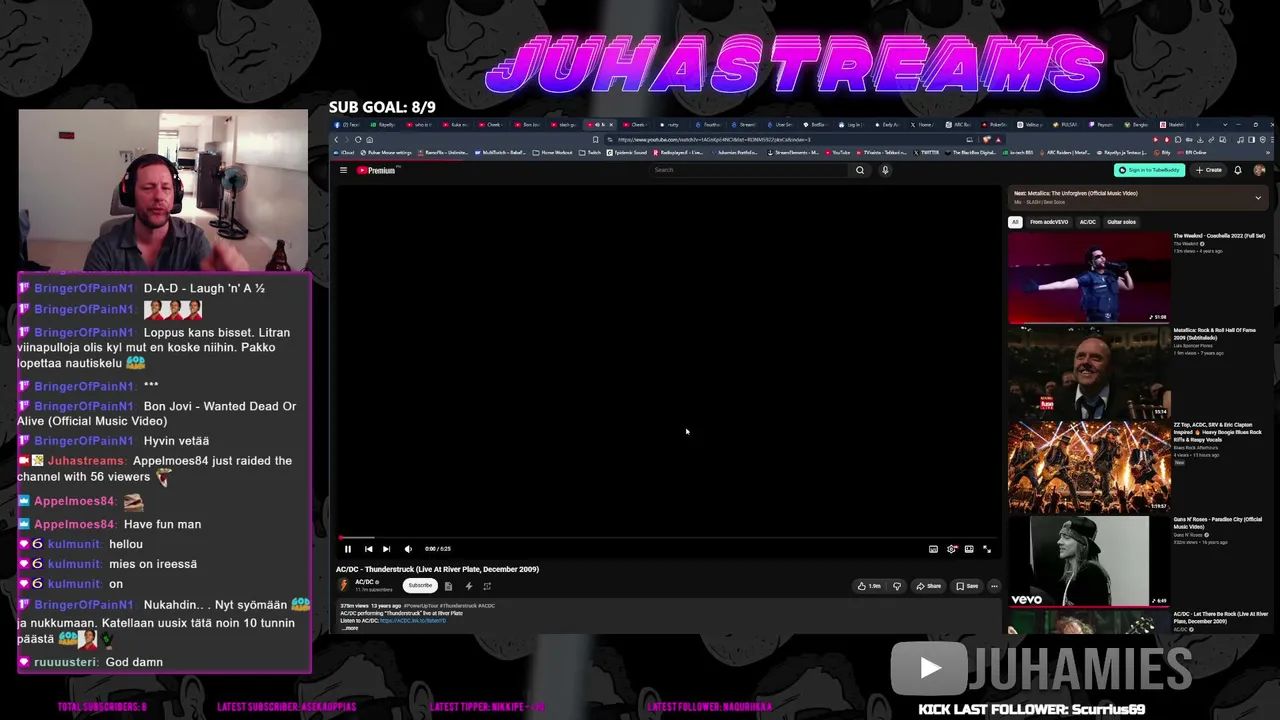Viewport: 1280px width, 720px height.
Task: Open the Epidemic Sound bookmark
Action: (628, 153)
